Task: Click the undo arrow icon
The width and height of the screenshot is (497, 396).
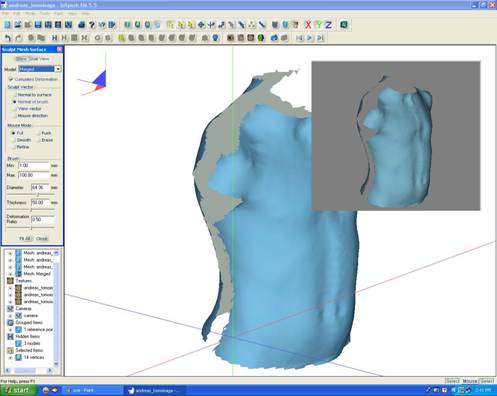Action: pos(8,38)
